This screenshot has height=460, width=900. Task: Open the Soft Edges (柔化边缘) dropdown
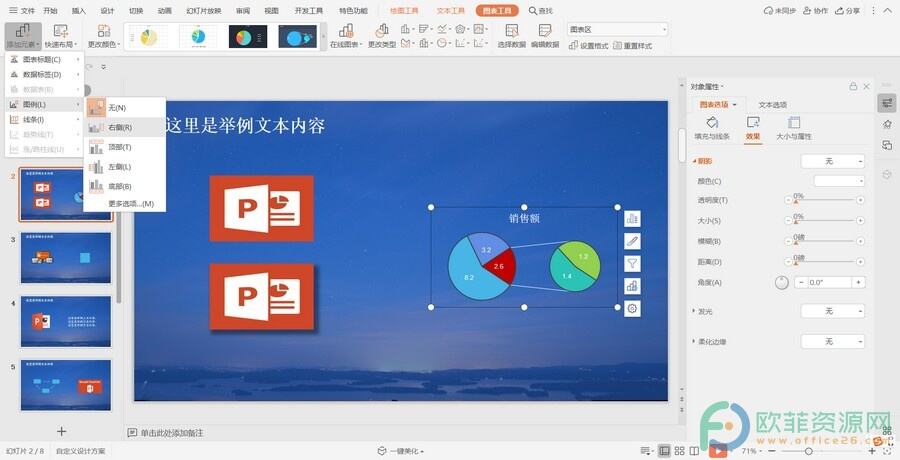[832, 341]
